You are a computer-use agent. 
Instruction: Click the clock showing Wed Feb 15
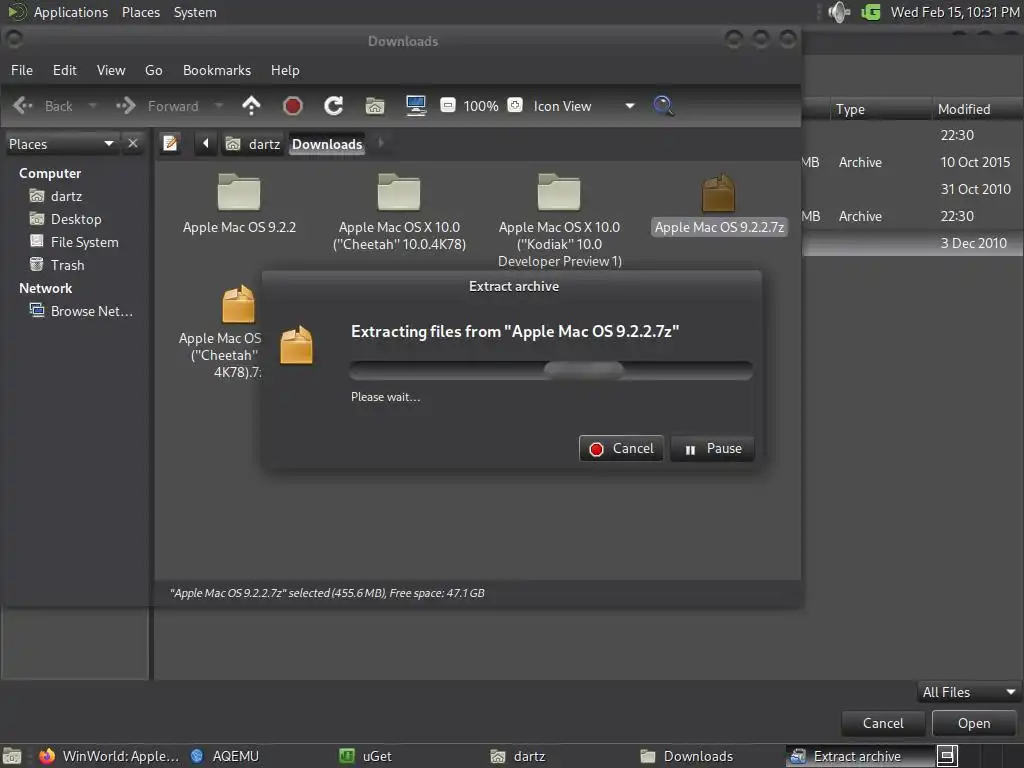pos(955,12)
